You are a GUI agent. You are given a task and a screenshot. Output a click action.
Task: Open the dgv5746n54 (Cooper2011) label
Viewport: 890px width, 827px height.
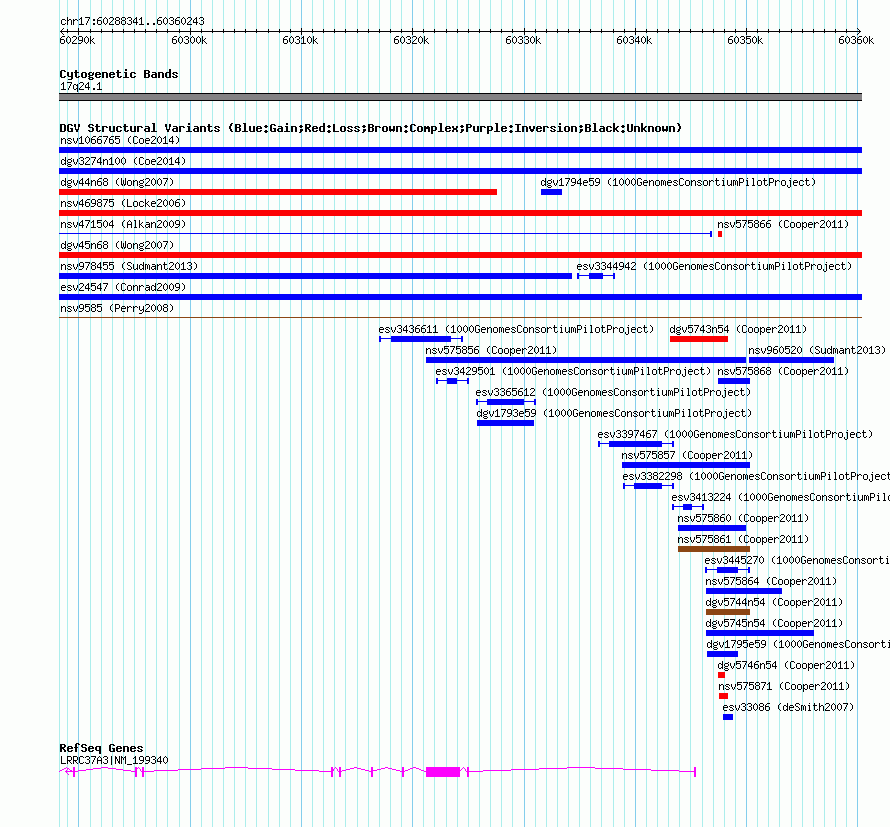[x=786, y=665]
